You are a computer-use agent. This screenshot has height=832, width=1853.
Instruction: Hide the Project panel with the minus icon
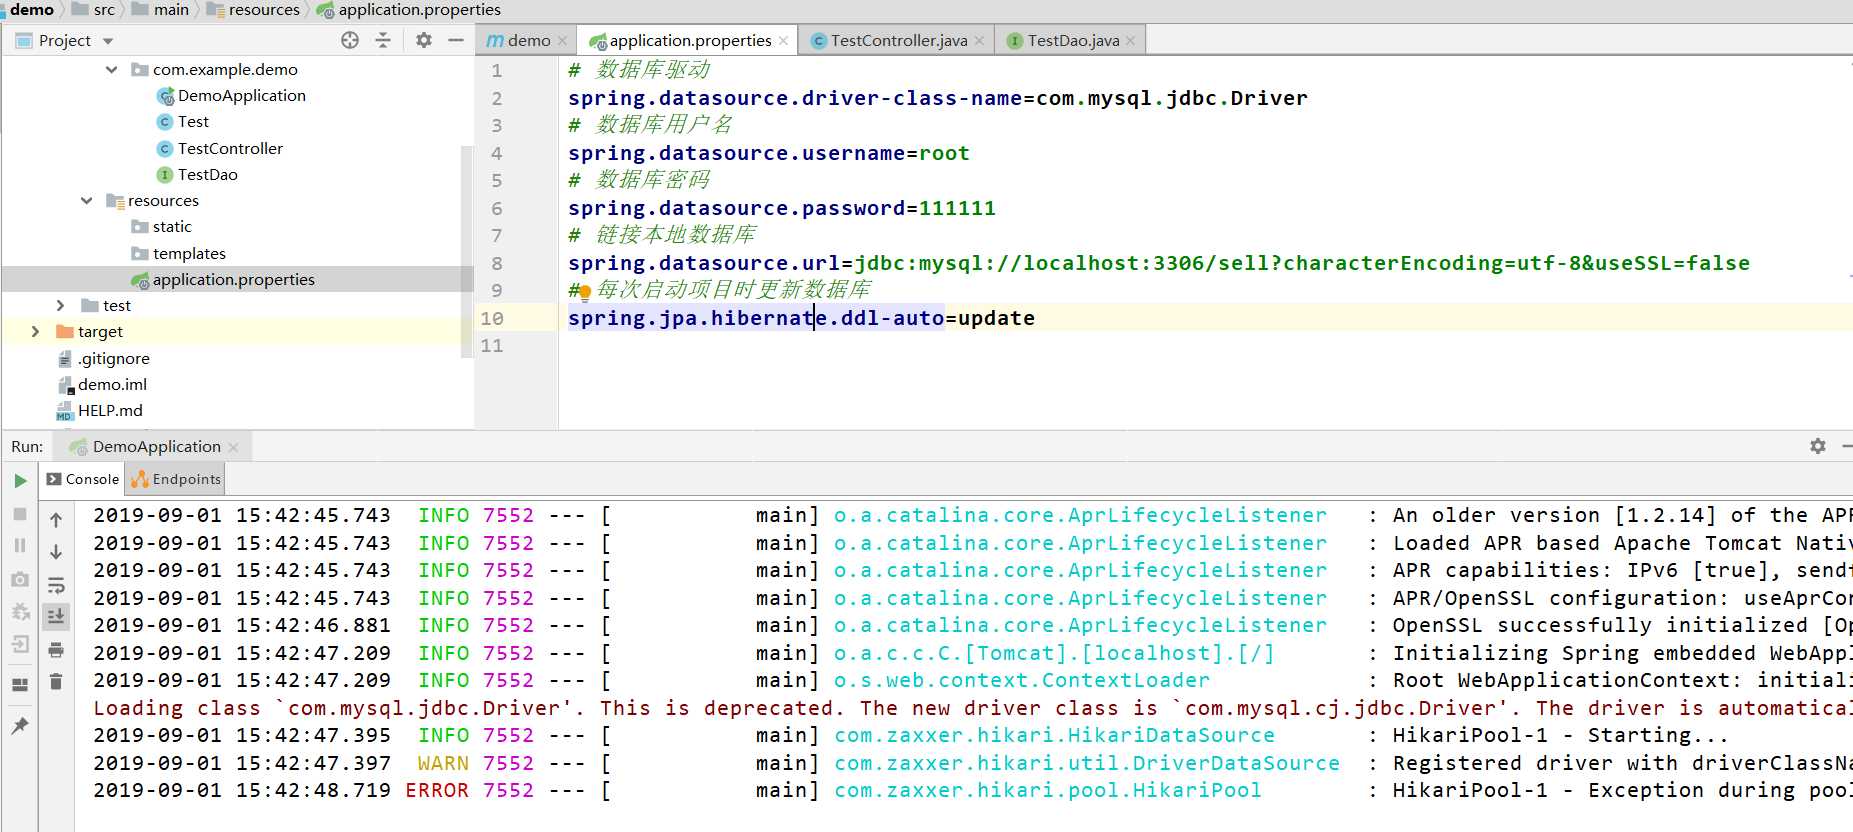pos(456,40)
